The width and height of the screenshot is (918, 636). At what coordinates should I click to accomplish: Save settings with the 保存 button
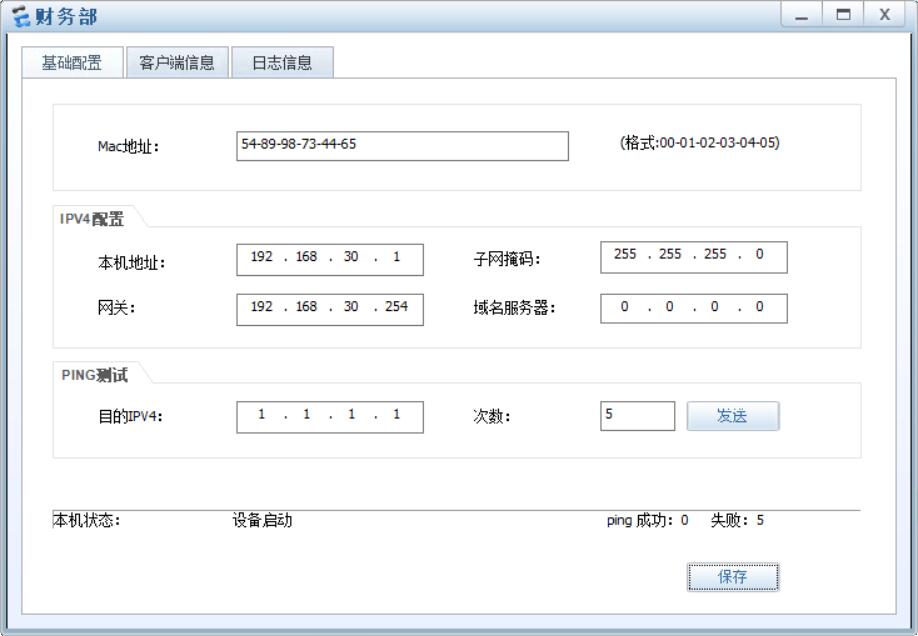[732, 577]
